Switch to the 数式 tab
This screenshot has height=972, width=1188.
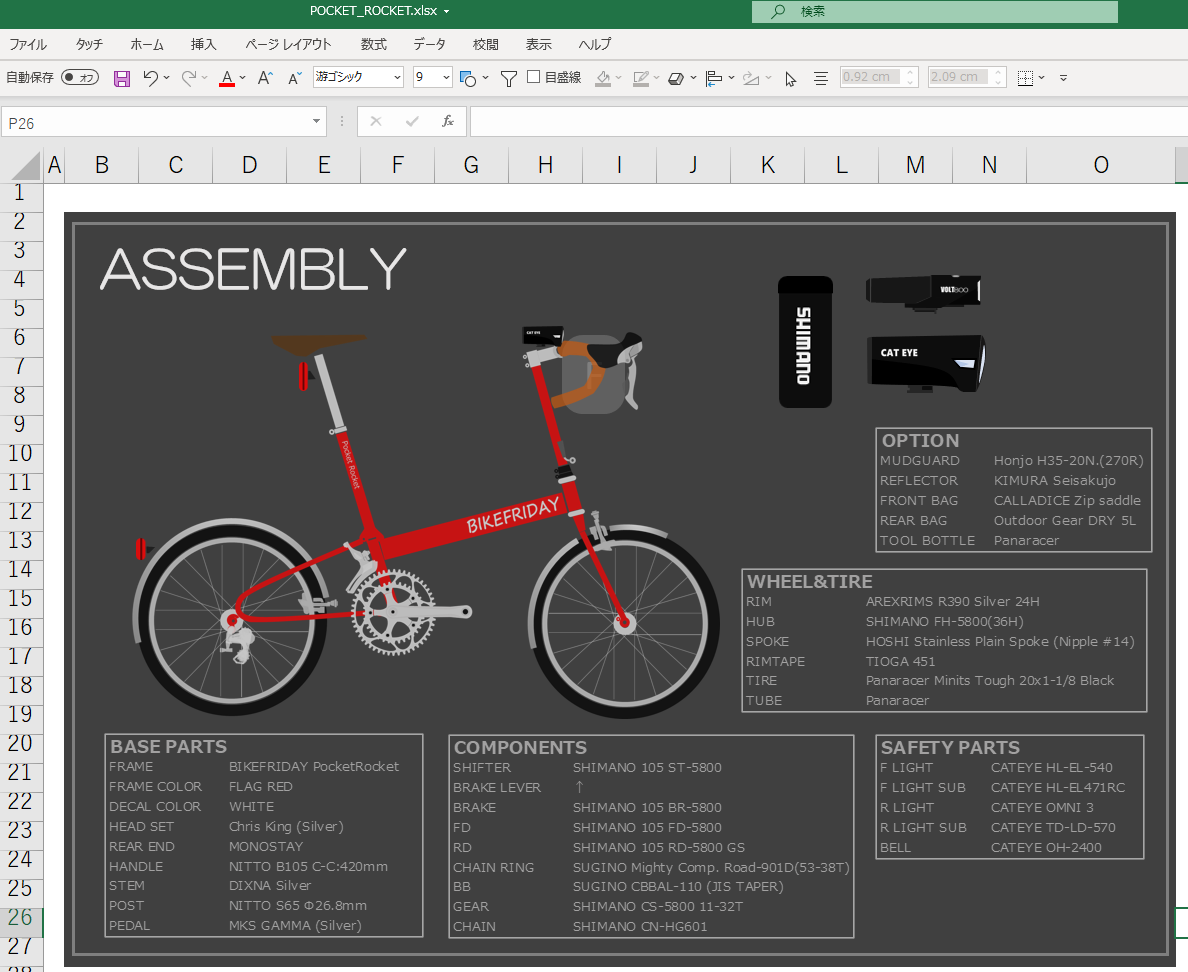point(374,45)
